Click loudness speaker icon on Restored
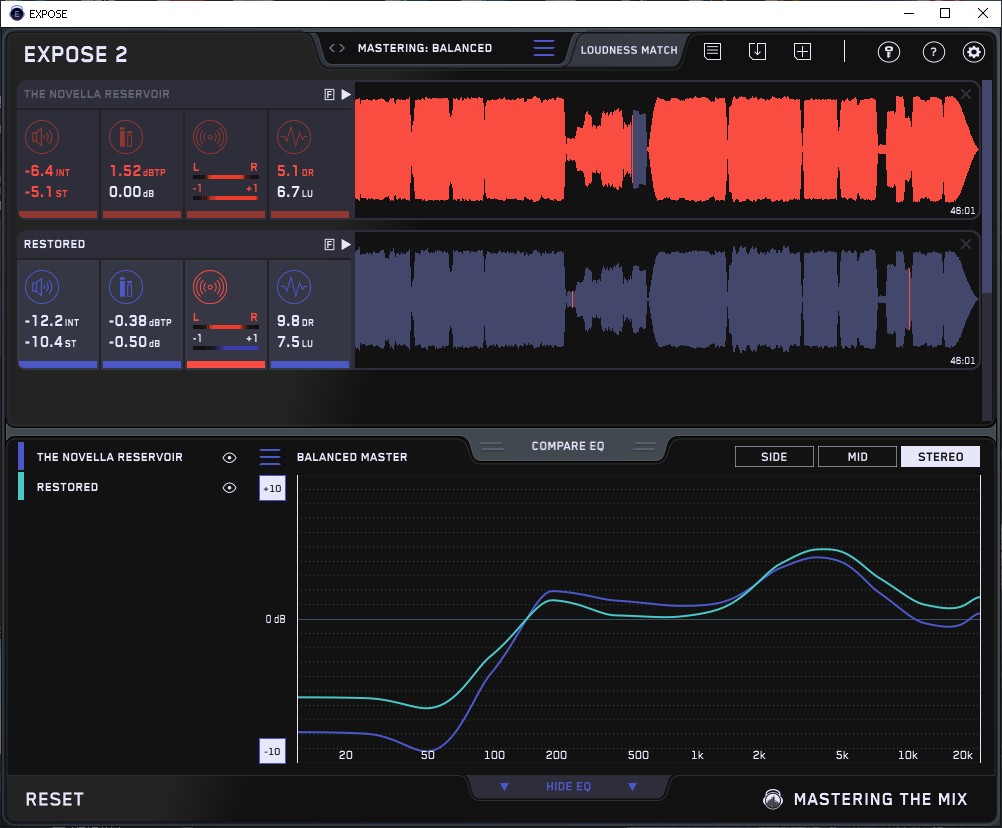Viewport: 1002px width, 828px height. (42, 287)
